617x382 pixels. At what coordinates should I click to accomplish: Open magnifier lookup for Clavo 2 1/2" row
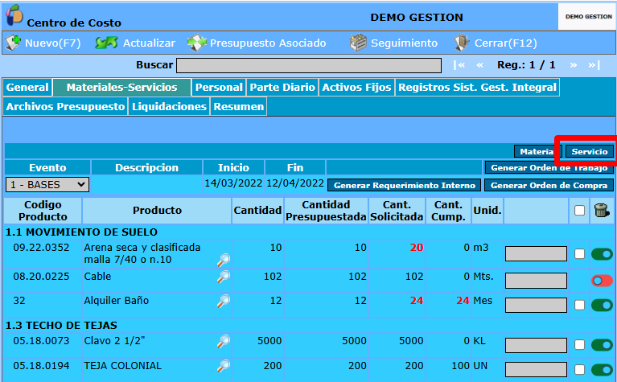224,341
